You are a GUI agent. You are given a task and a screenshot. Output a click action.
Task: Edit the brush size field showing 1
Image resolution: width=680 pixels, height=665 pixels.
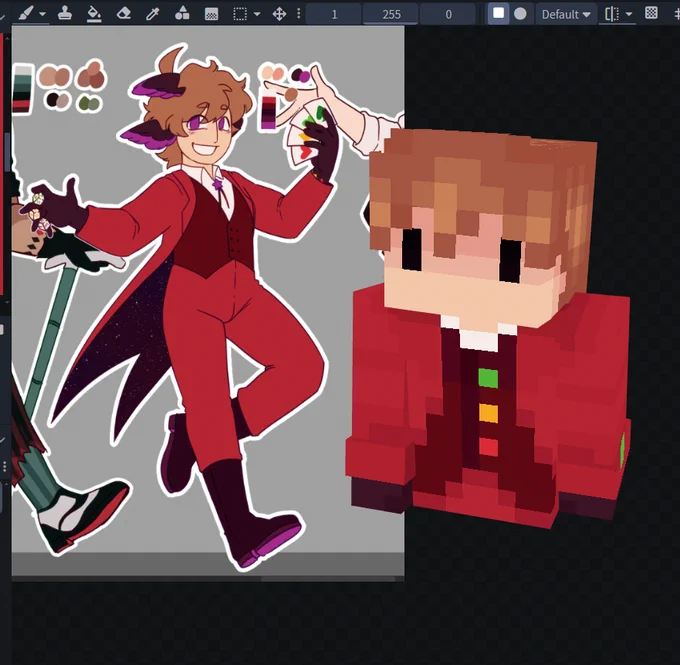coord(333,14)
